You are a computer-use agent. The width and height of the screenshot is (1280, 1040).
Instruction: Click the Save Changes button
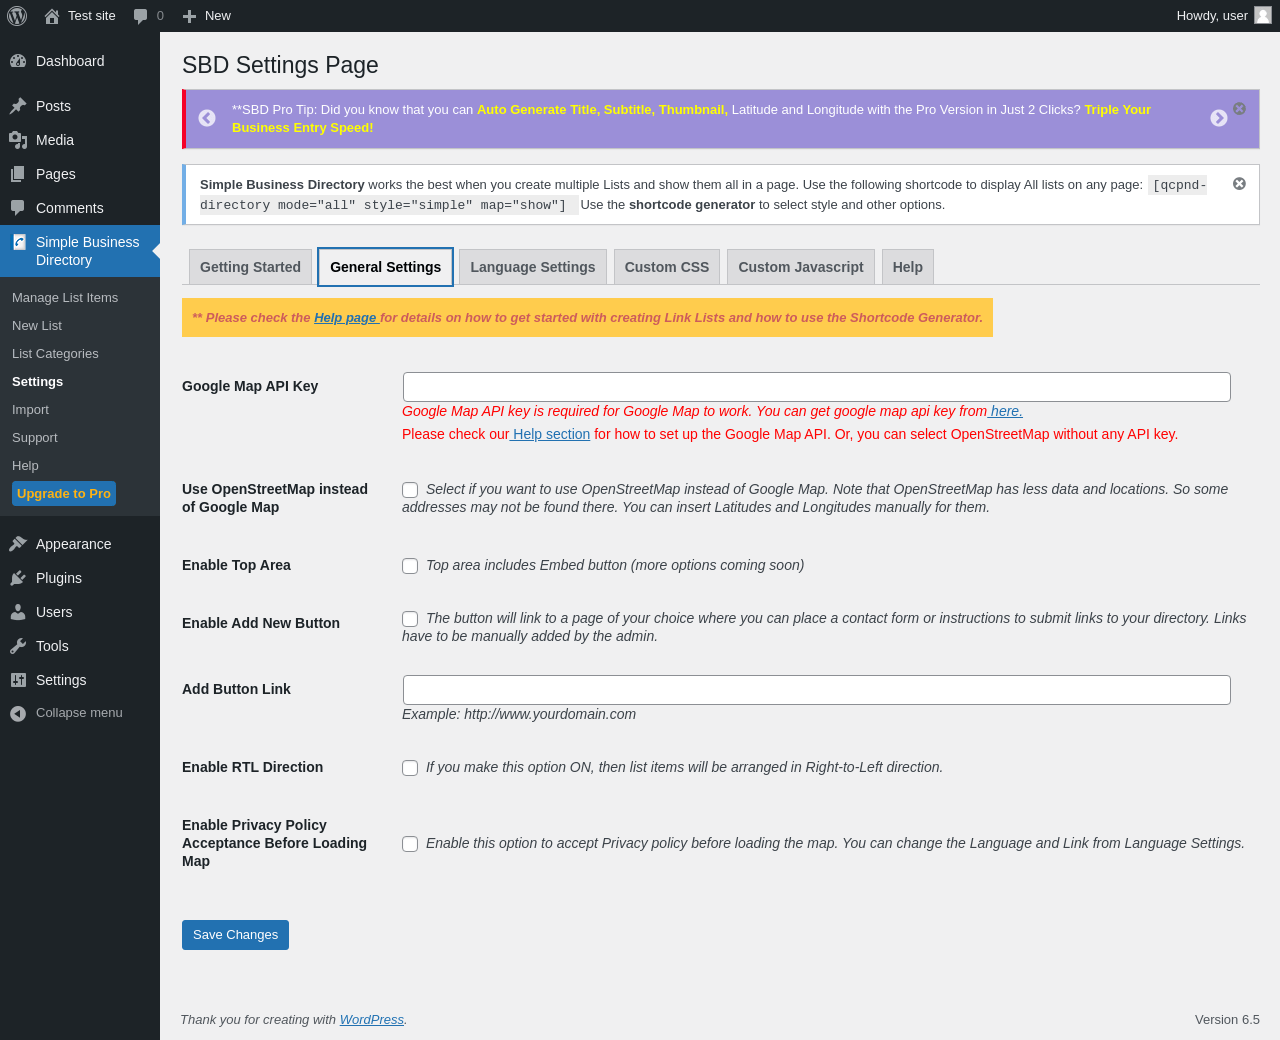point(236,935)
